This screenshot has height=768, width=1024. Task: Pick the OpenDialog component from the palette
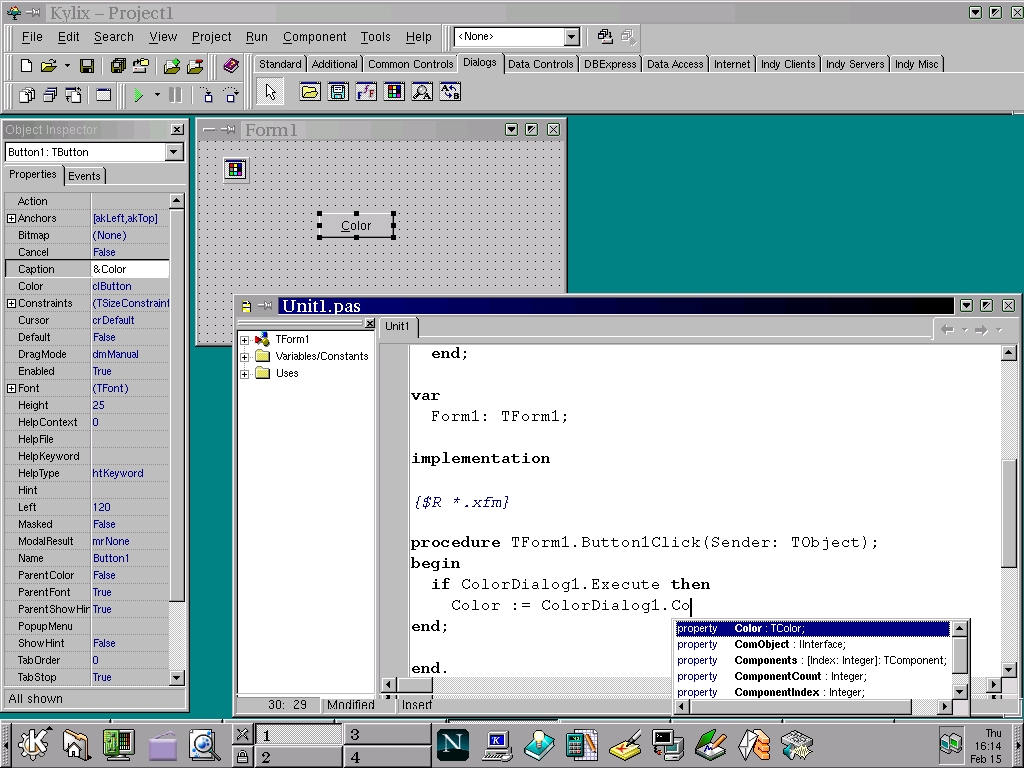(x=310, y=92)
